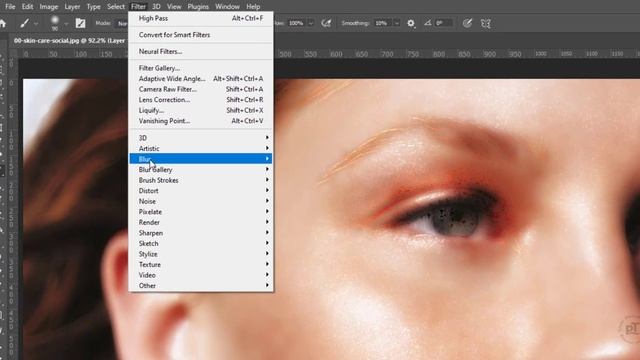Expand the Blur Gallery submenu
The image size is (640, 360).
(201, 169)
